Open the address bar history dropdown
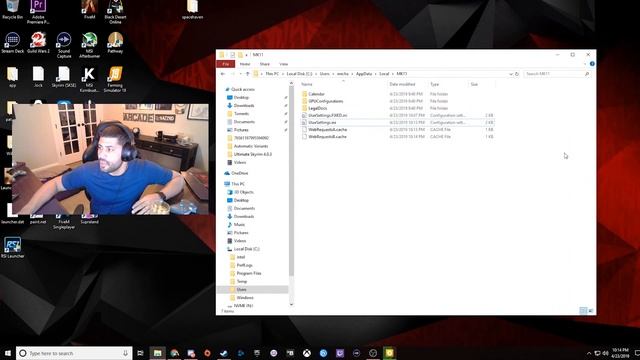 pyautogui.click(x=511, y=74)
